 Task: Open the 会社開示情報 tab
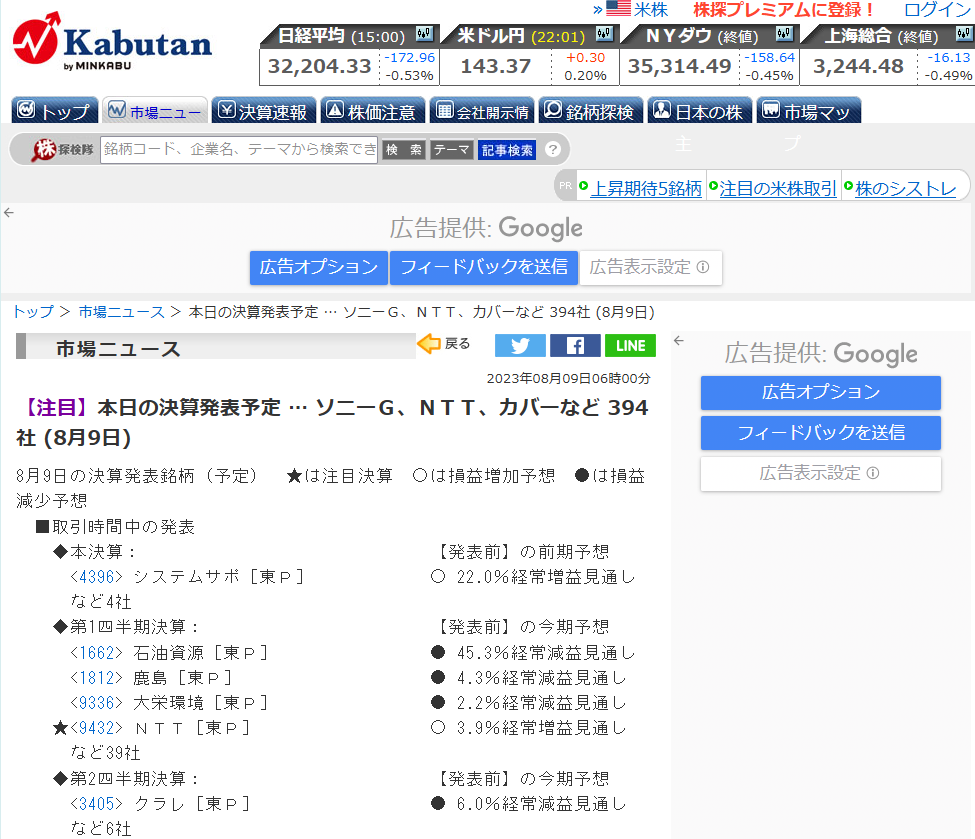click(x=479, y=111)
